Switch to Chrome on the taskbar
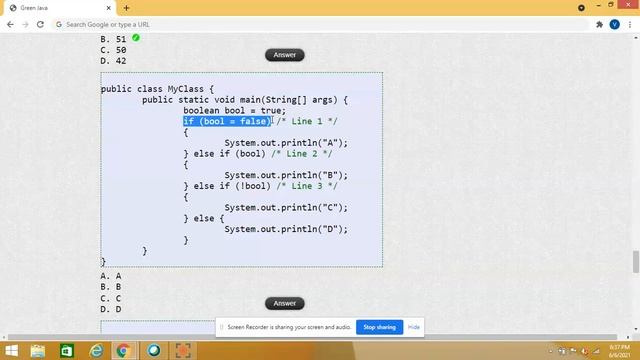640x360 pixels. click(123, 351)
